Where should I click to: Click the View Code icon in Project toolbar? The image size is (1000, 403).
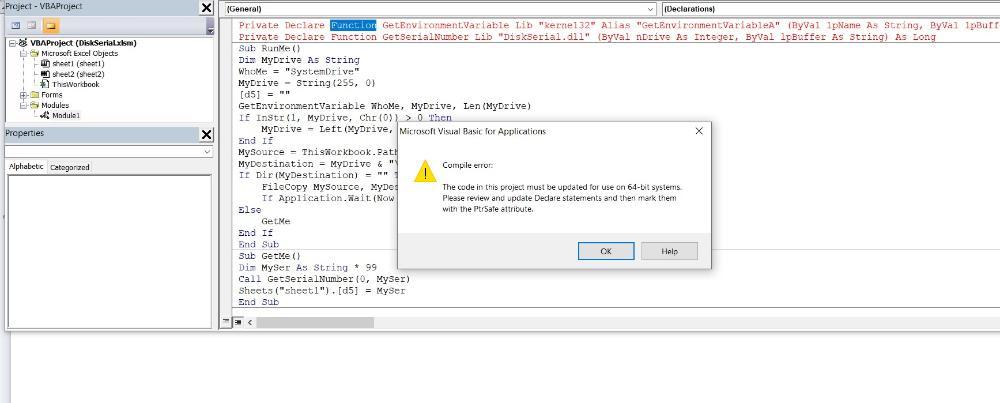pyautogui.click(x=15, y=26)
